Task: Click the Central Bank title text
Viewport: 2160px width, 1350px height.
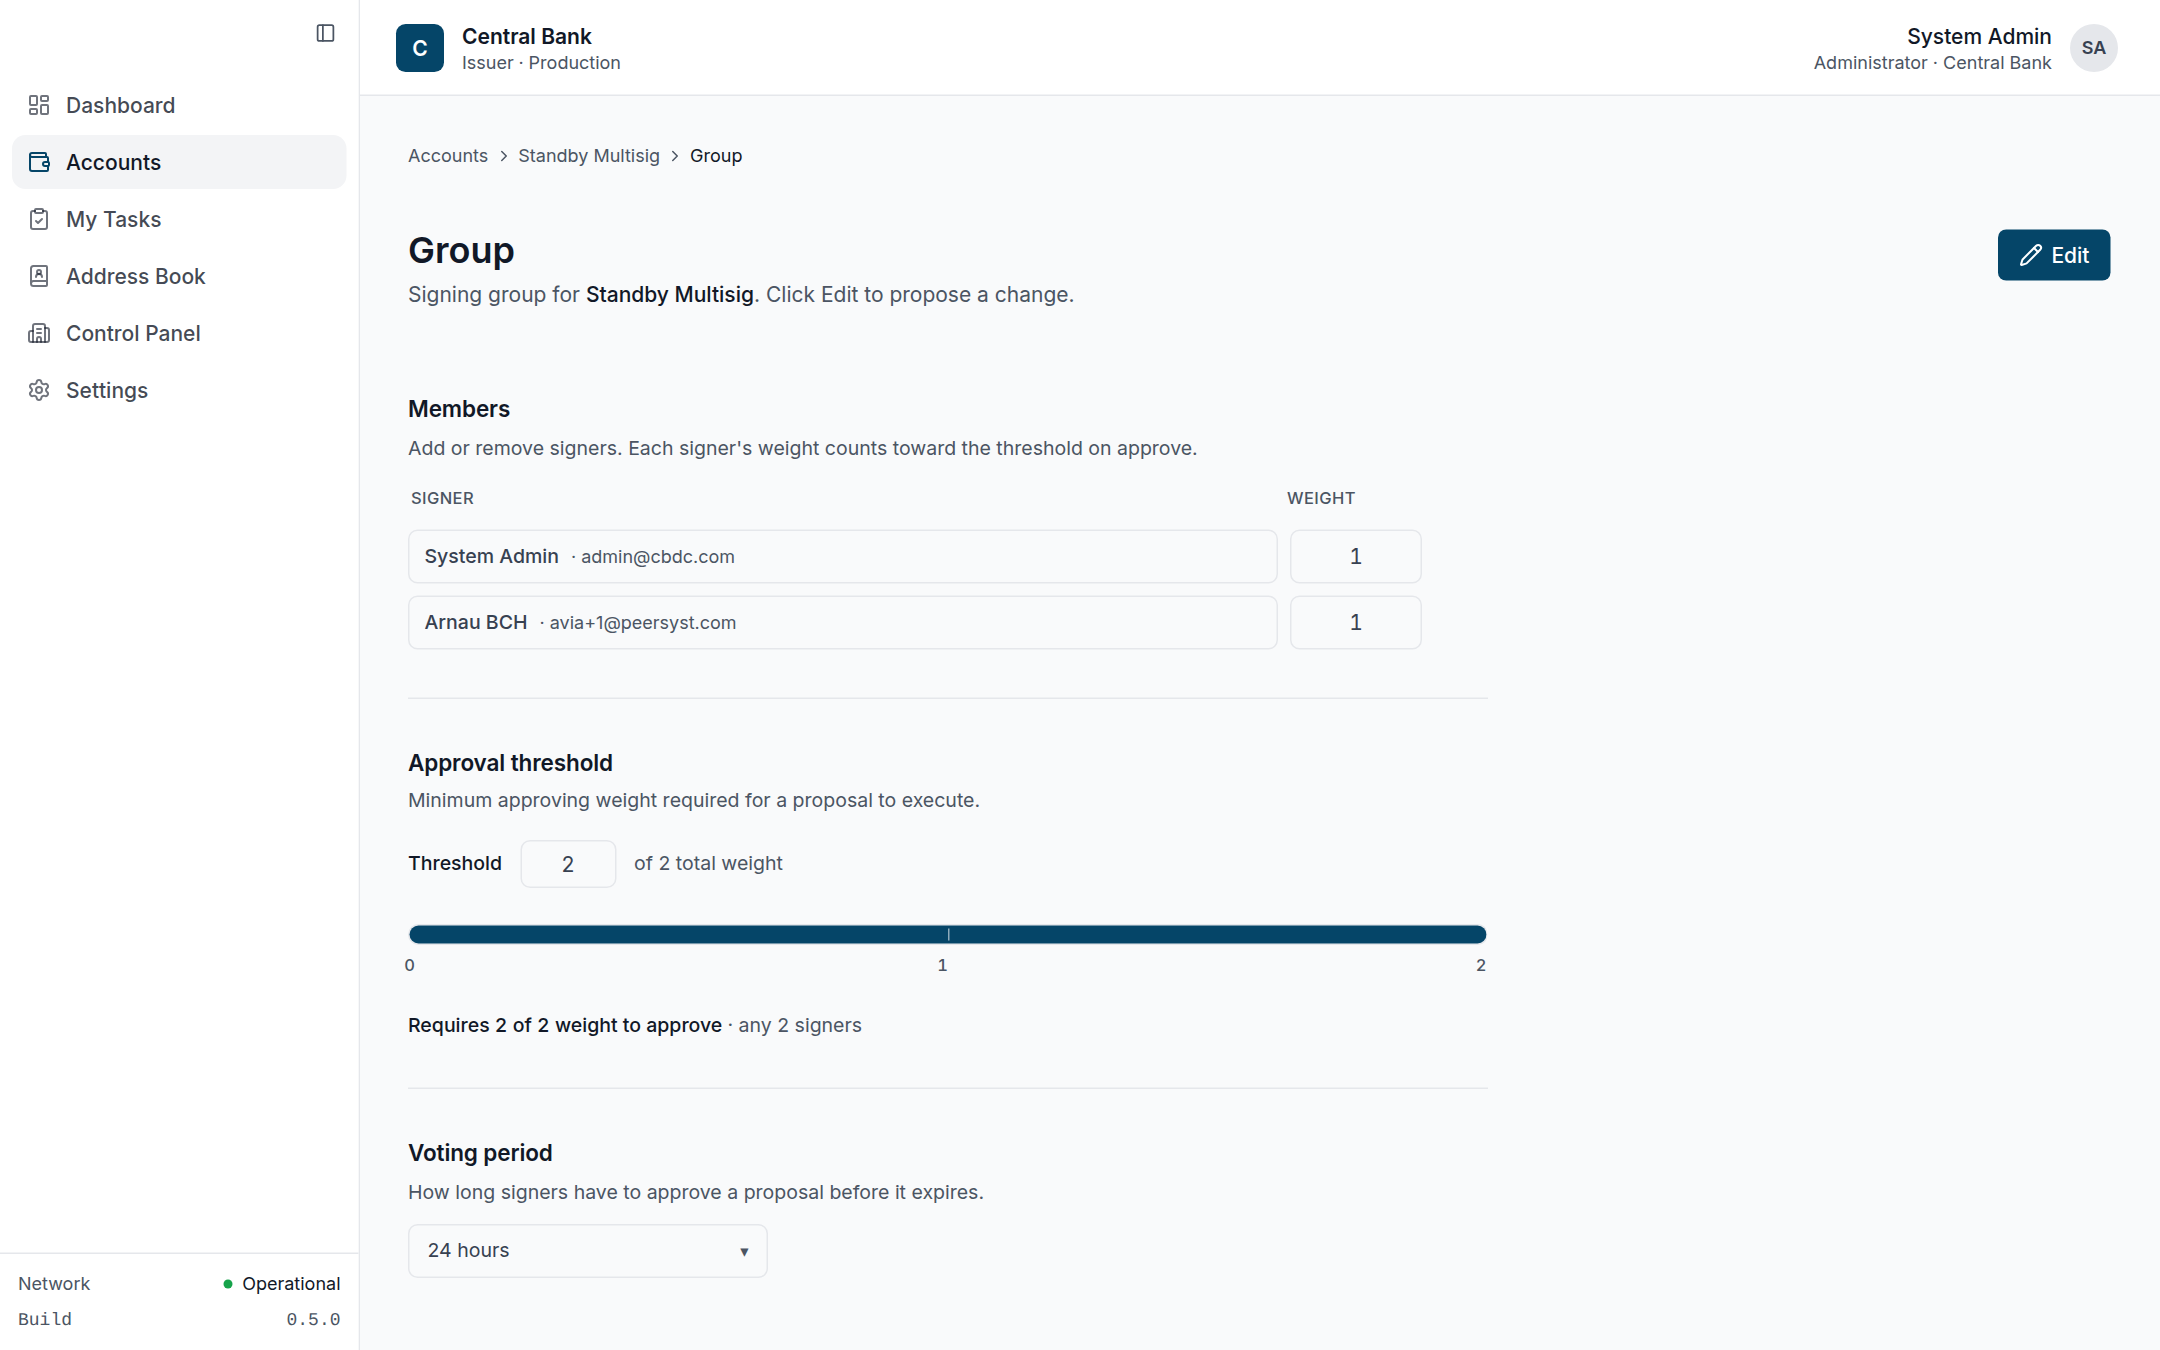Action: pos(527,36)
